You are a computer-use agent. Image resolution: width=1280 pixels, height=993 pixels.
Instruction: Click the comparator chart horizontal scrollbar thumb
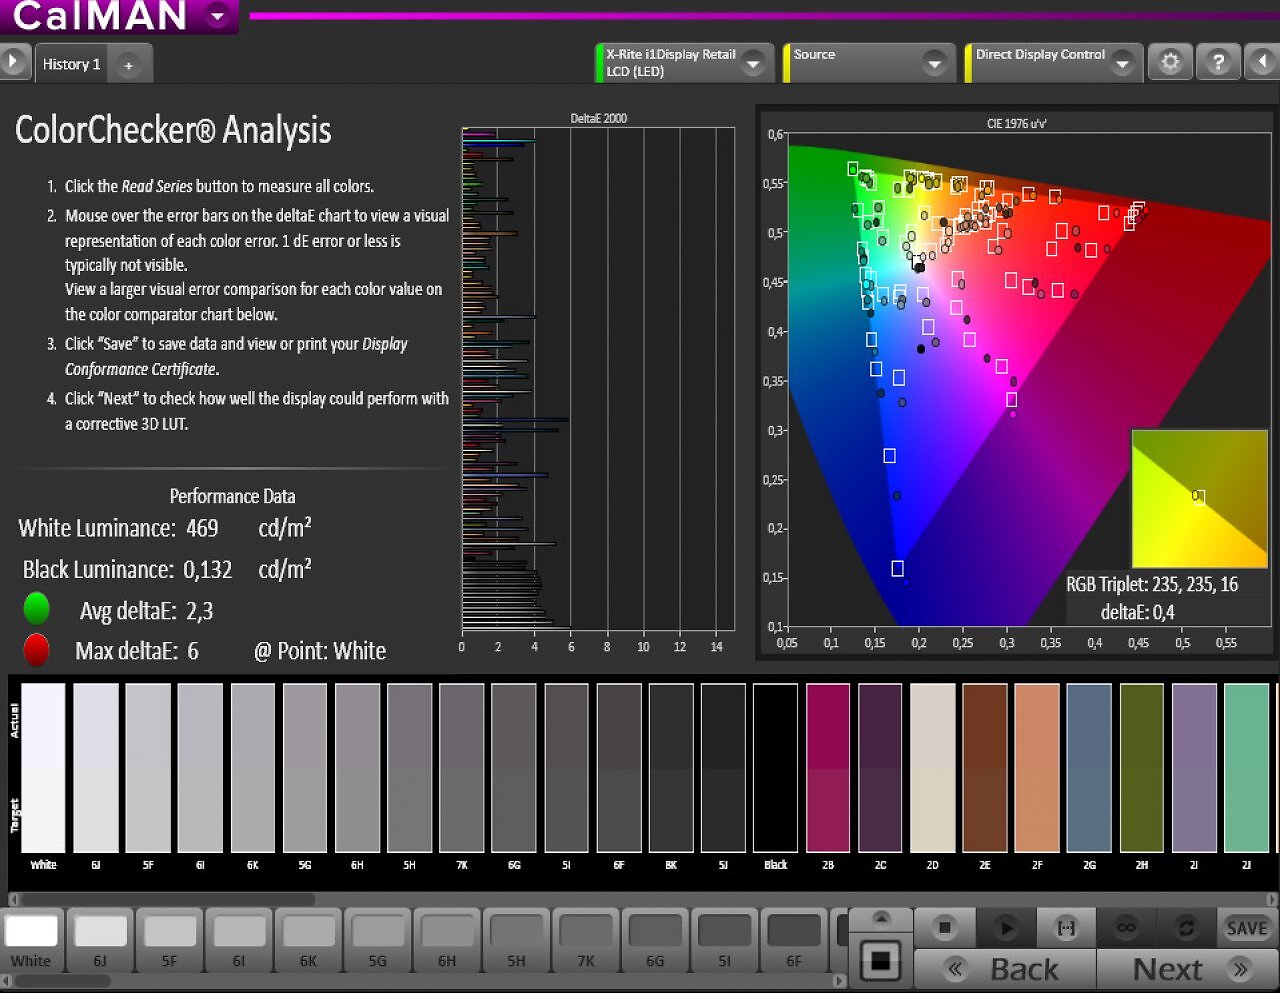pyautogui.click(x=168, y=899)
